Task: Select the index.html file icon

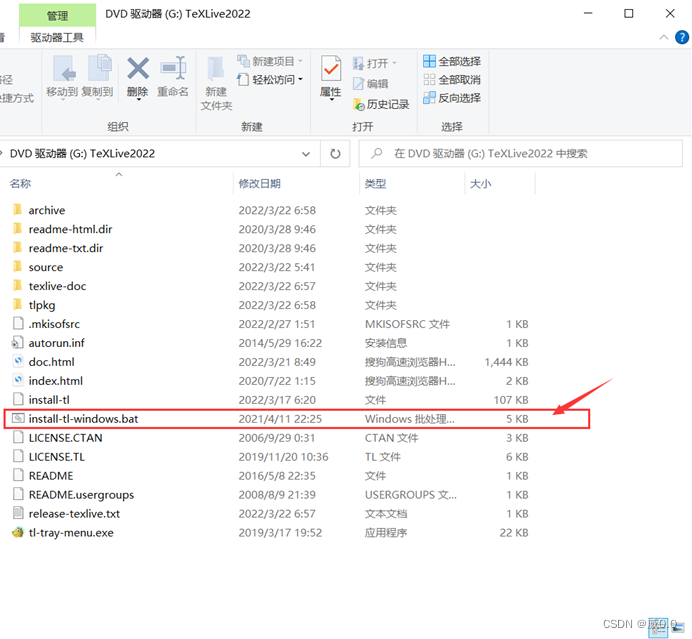Action: (x=18, y=380)
